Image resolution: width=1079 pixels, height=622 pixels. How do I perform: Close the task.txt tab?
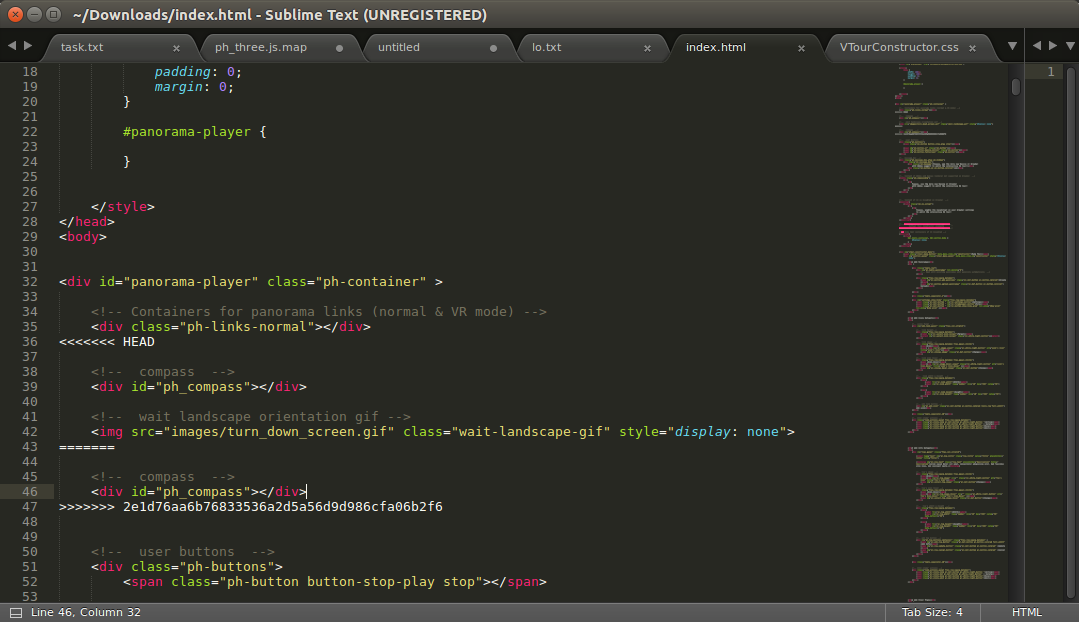177,47
